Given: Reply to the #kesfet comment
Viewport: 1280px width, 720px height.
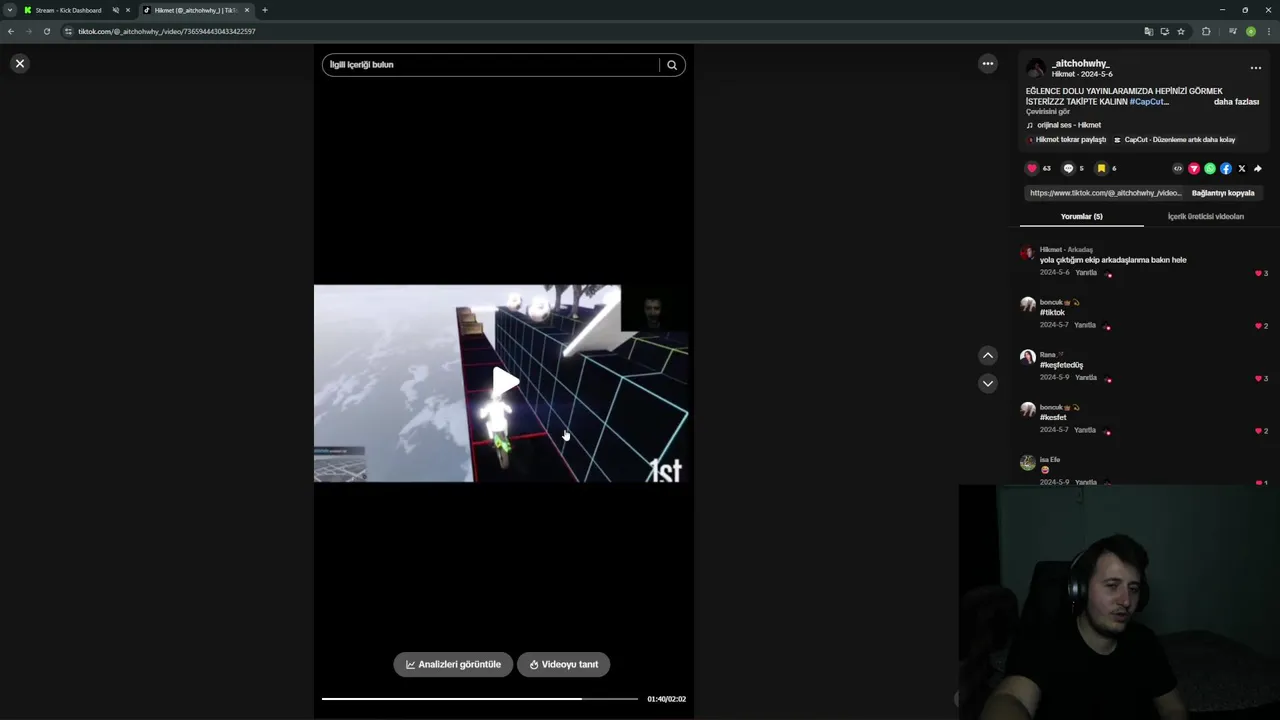Looking at the screenshot, I should tap(1086, 430).
